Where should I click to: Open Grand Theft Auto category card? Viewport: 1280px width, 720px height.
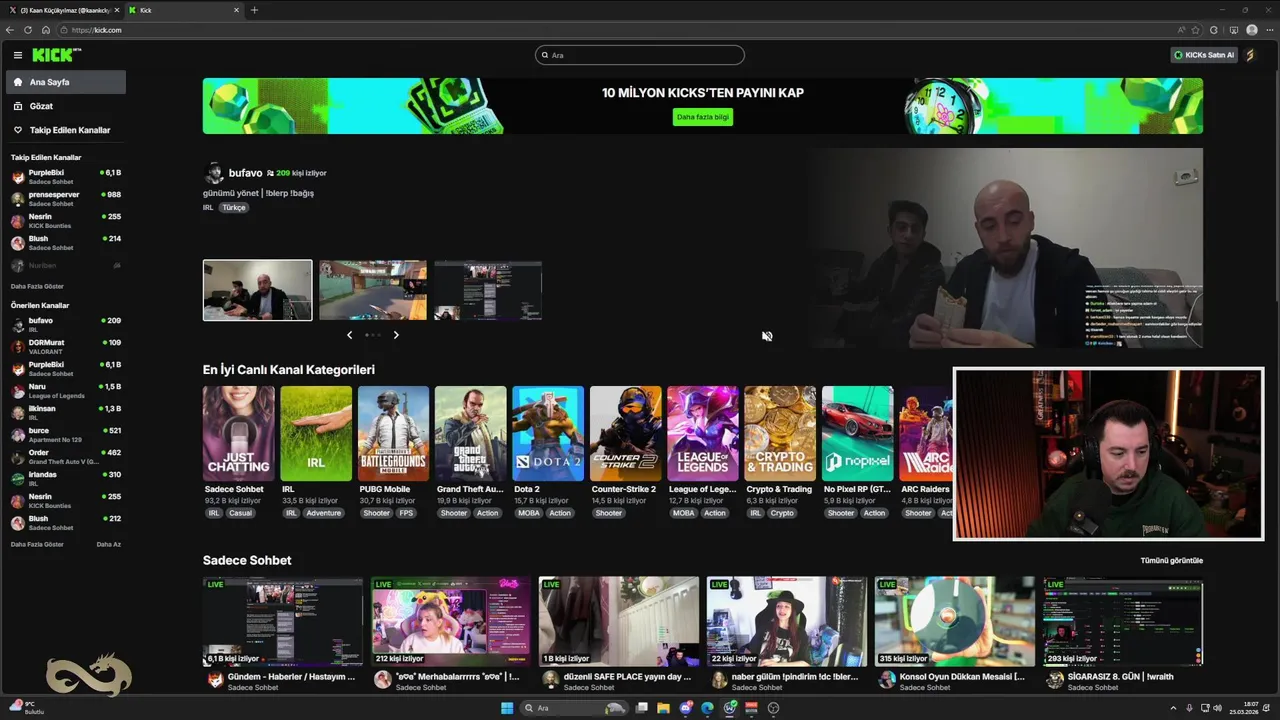click(x=470, y=434)
